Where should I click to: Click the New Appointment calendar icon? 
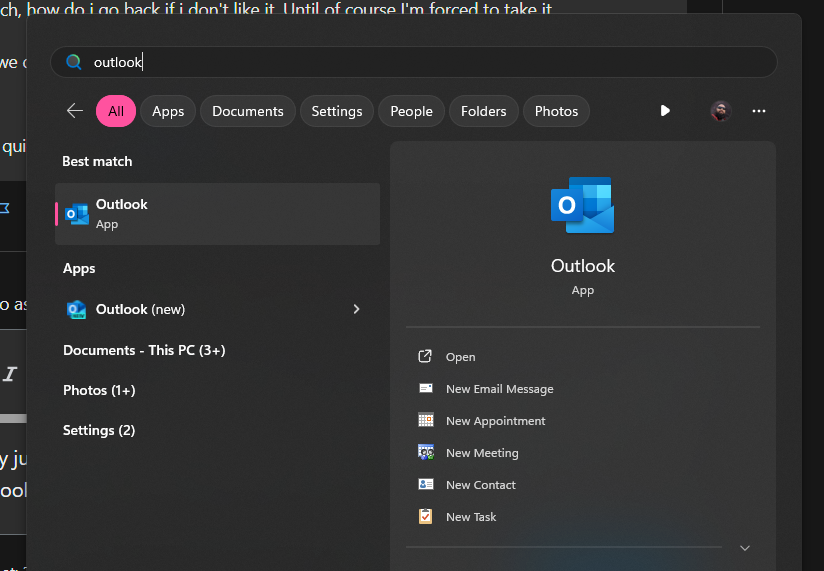click(426, 420)
